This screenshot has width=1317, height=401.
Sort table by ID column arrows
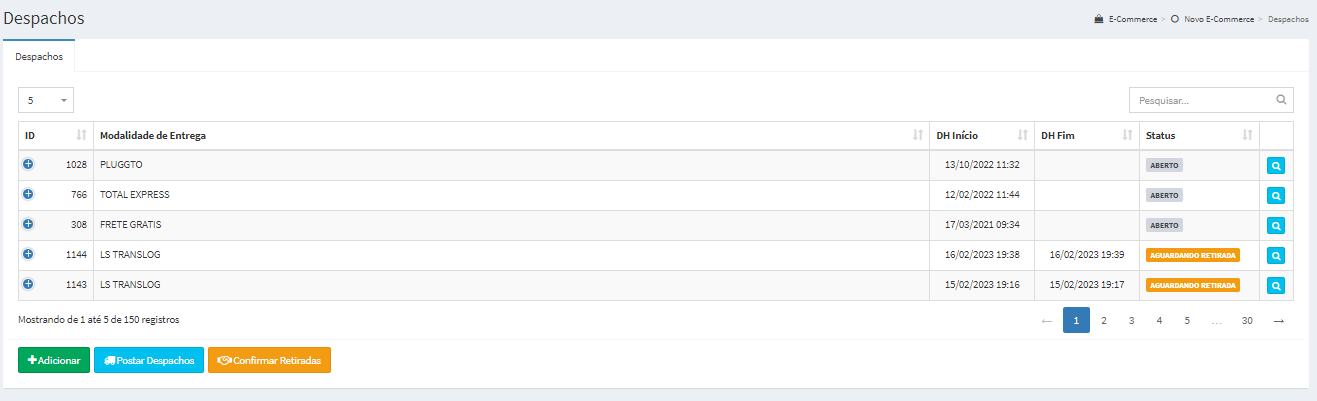click(82, 135)
